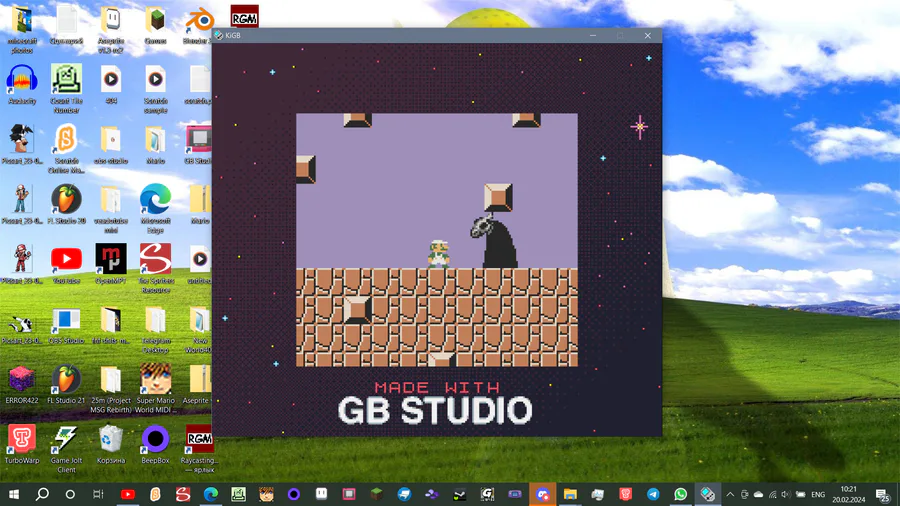Click the floating block above the creature
The width and height of the screenshot is (900, 506).
(x=498, y=198)
